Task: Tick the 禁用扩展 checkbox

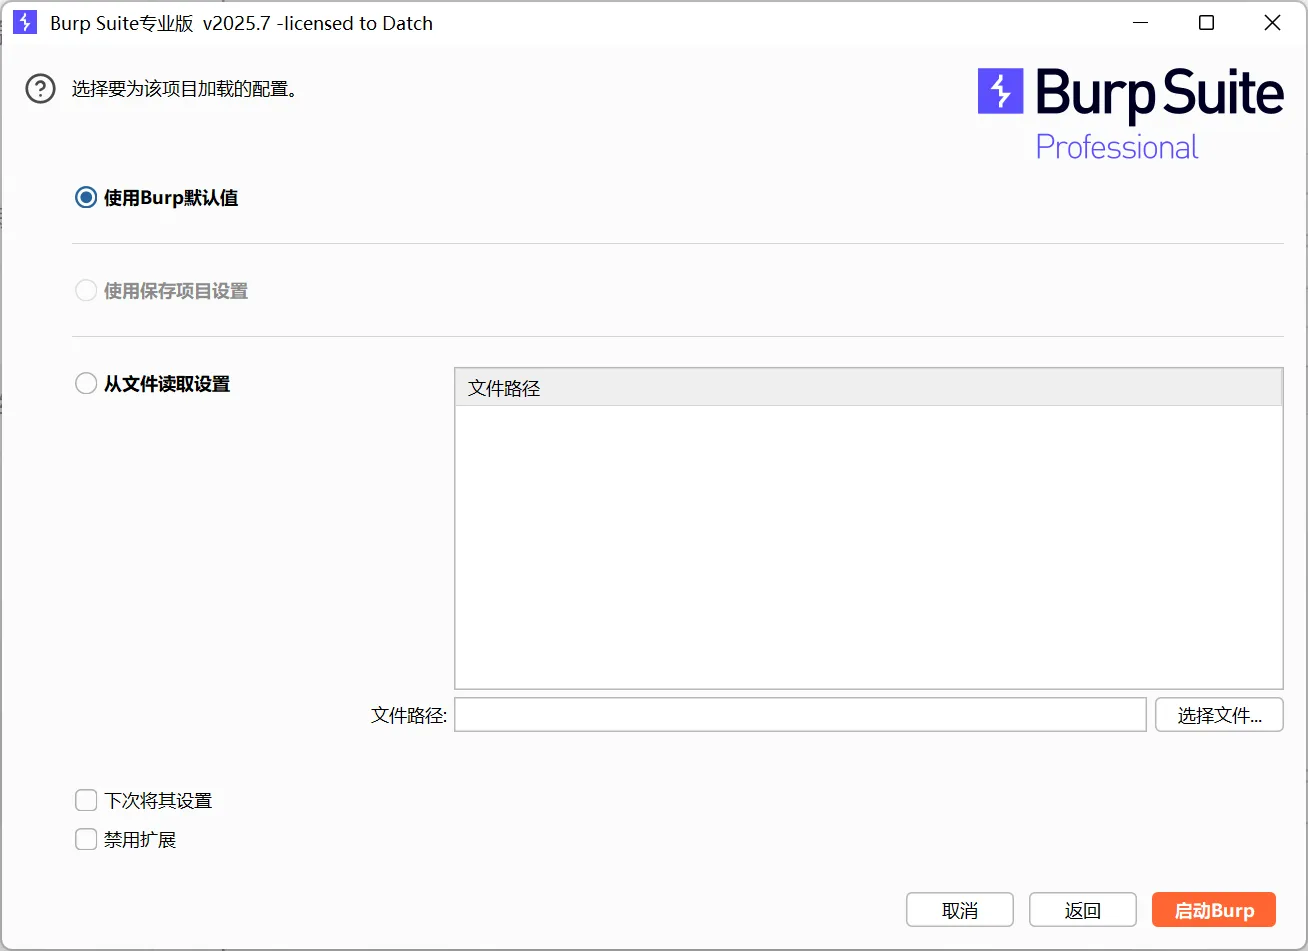Action: (86, 840)
